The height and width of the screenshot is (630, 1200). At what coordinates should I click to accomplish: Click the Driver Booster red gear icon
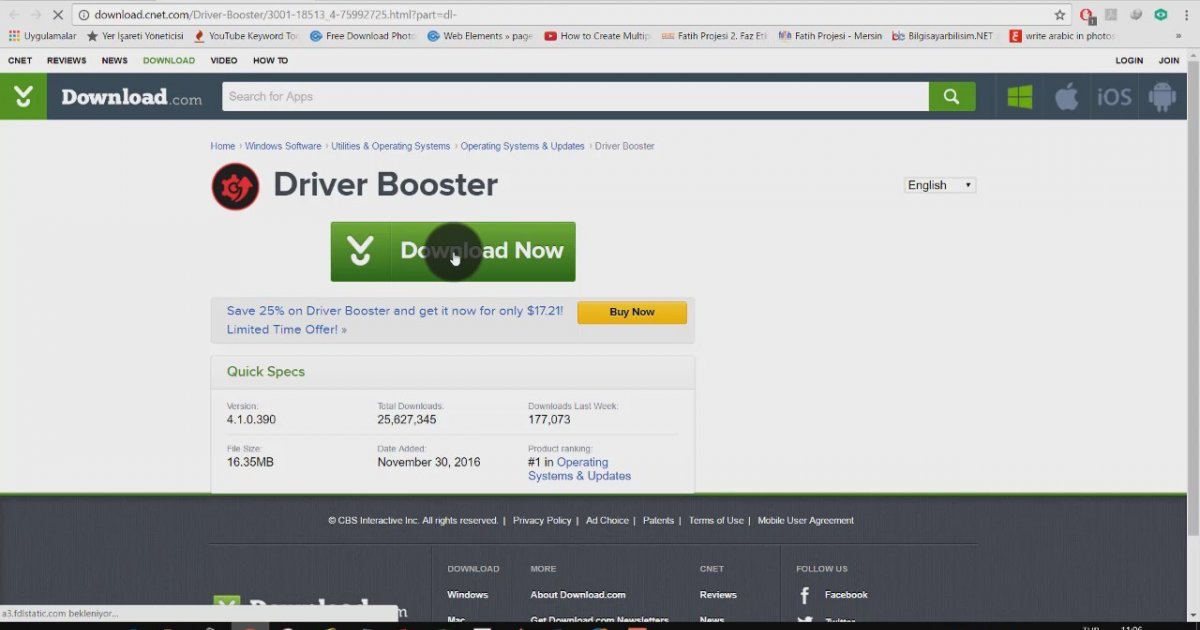tap(235, 186)
